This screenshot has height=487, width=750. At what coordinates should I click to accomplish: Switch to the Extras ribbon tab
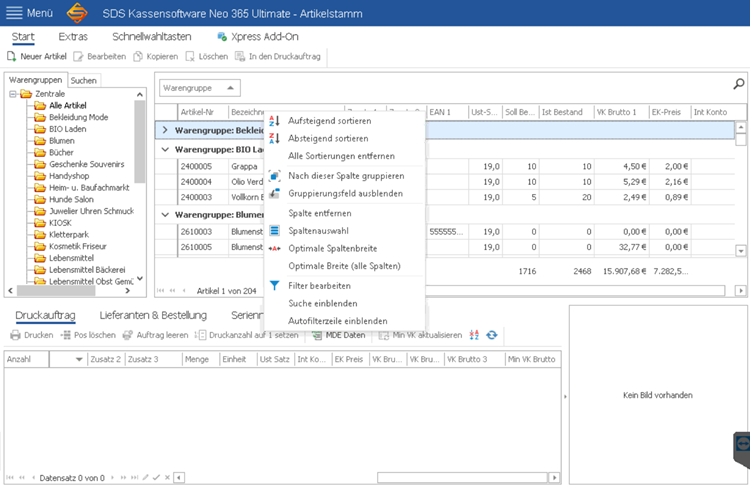click(x=73, y=37)
